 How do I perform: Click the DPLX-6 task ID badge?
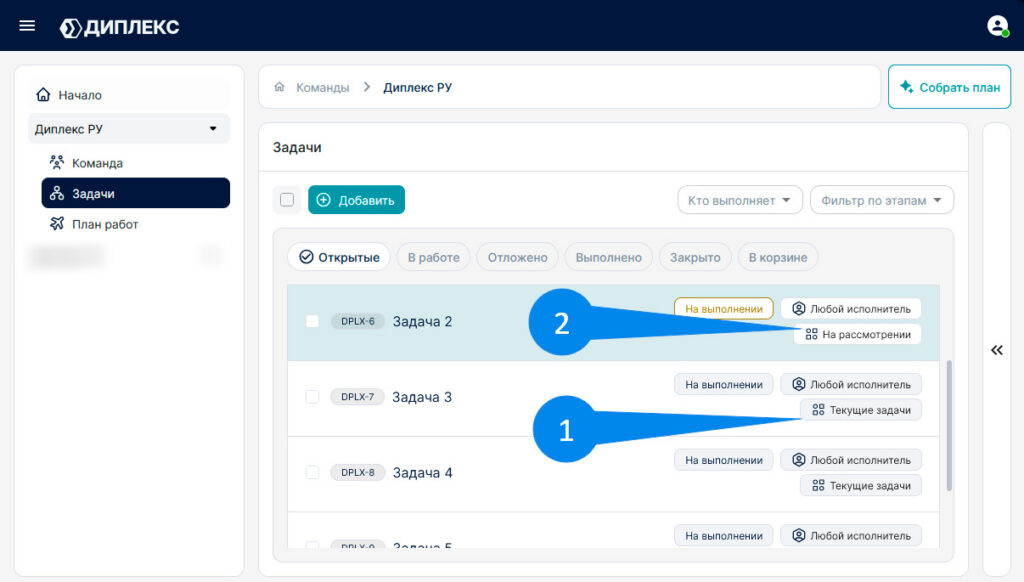(x=357, y=321)
